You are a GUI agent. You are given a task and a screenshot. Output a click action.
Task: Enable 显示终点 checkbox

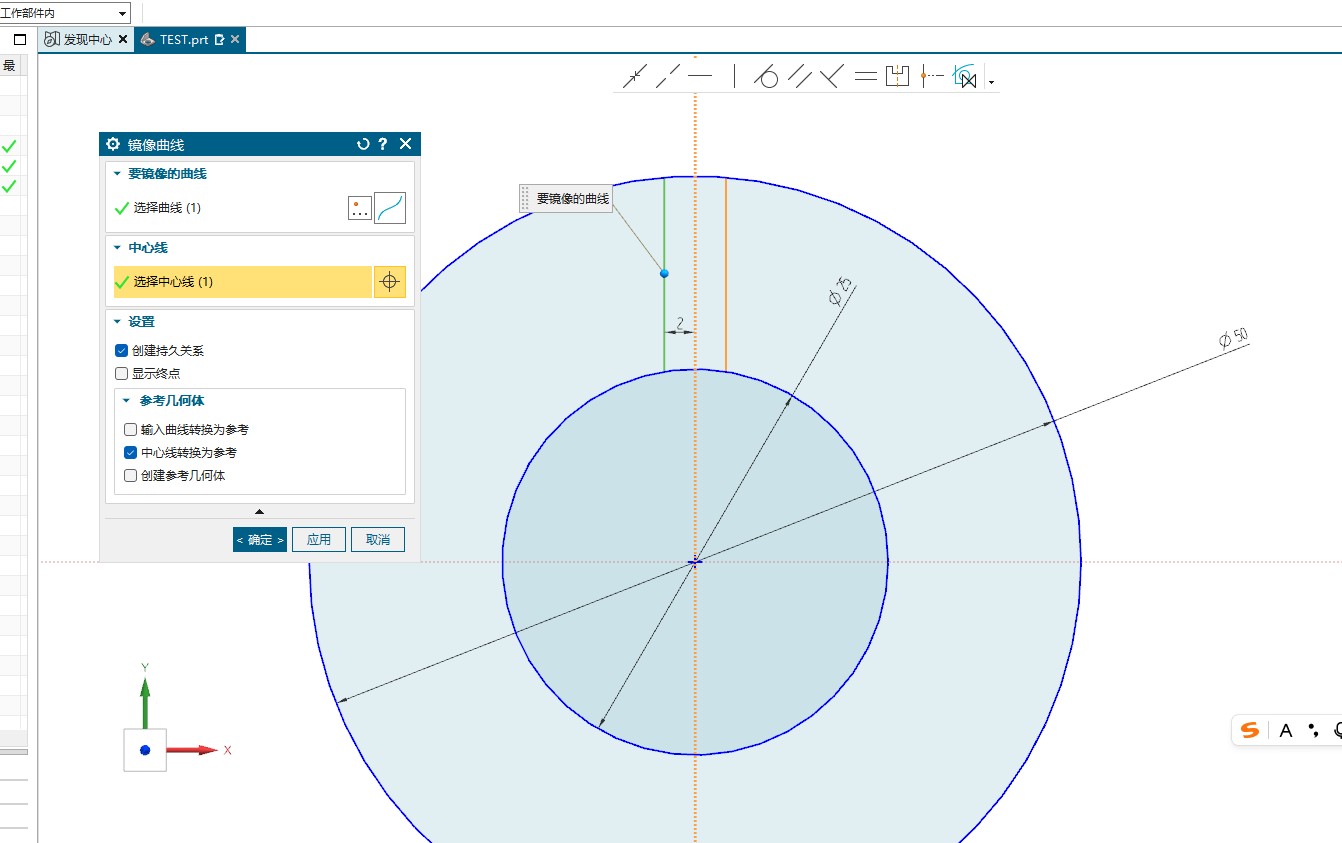(122, 374)
